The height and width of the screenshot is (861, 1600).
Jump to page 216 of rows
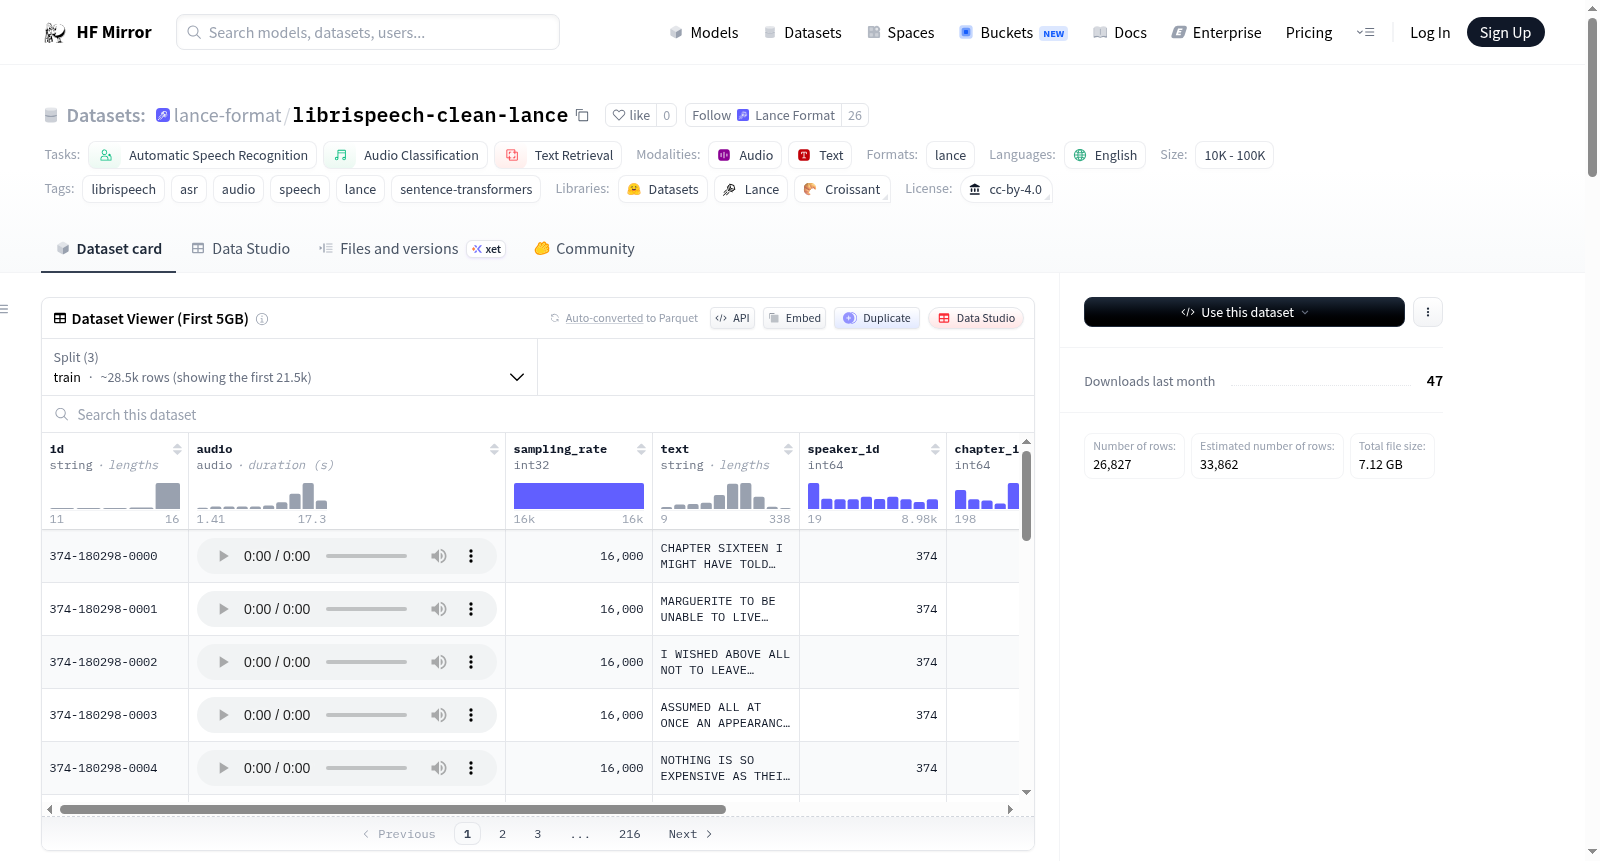pos(630,834)
